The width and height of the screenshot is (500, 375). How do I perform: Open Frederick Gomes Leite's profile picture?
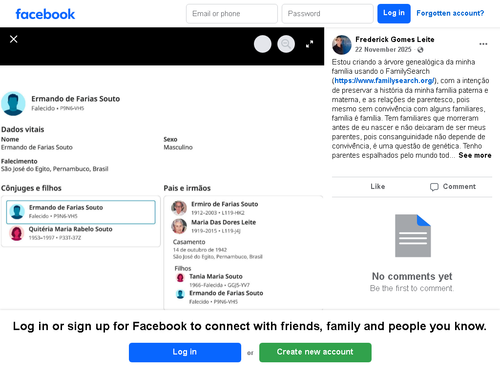click(342, 44)
